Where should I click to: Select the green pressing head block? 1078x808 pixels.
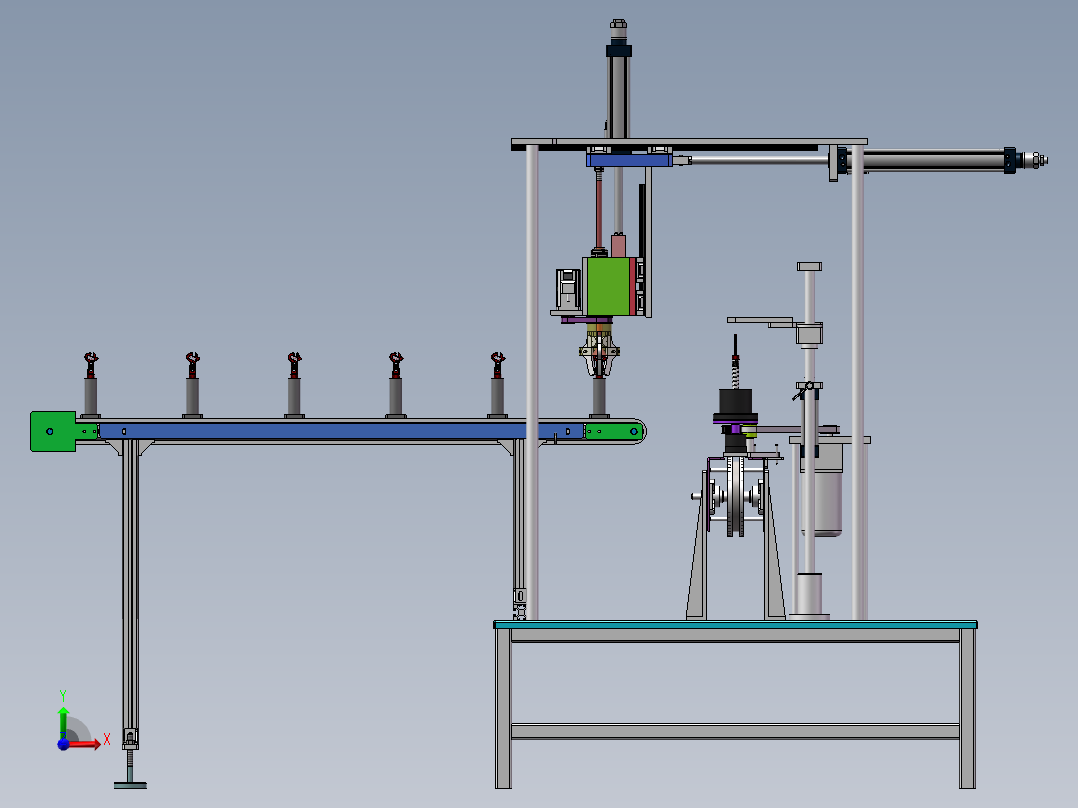click(x=610, y=283)
